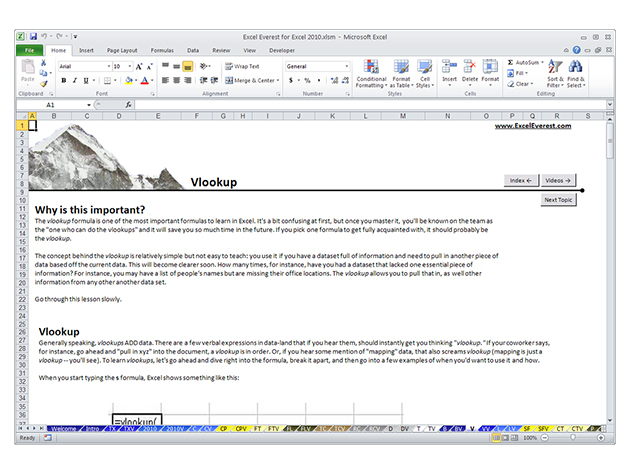Screen dimensions: 630x473
Task: Click the Fill Color yellow swatch
Action: pyautogui.click(x=129, y=80)
